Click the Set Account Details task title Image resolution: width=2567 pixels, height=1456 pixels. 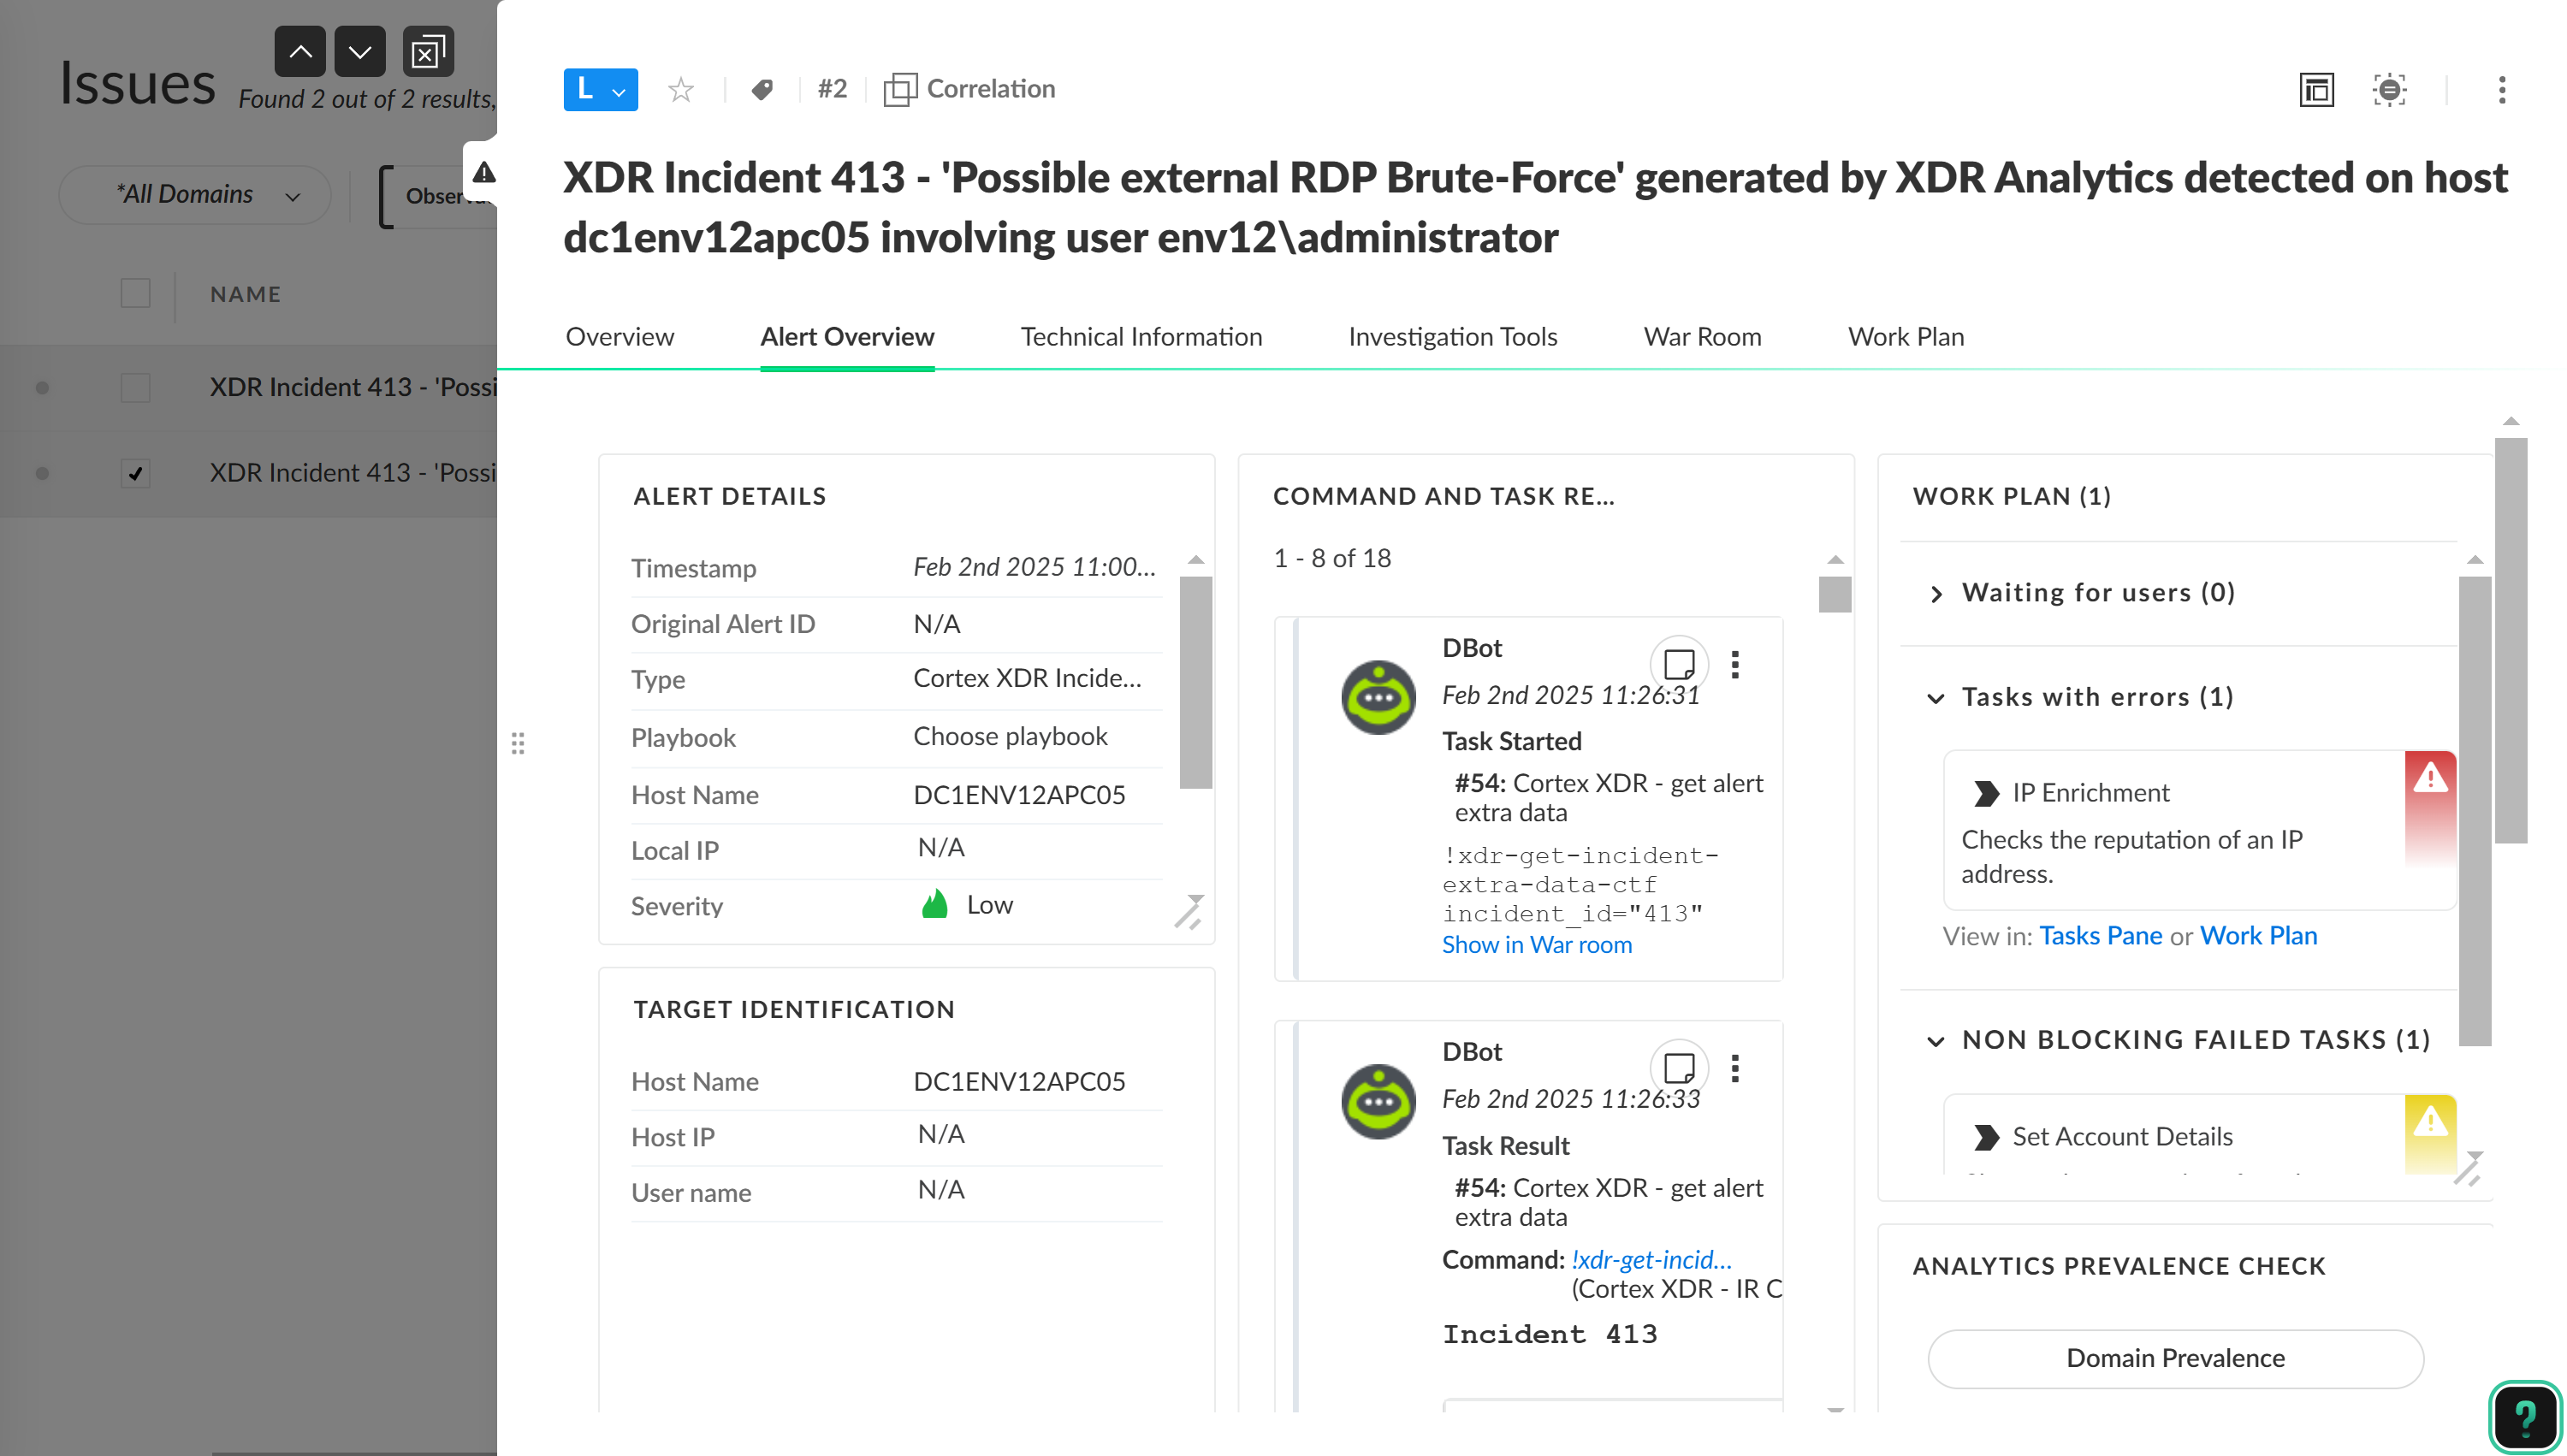click(x=2122, y=1137)
